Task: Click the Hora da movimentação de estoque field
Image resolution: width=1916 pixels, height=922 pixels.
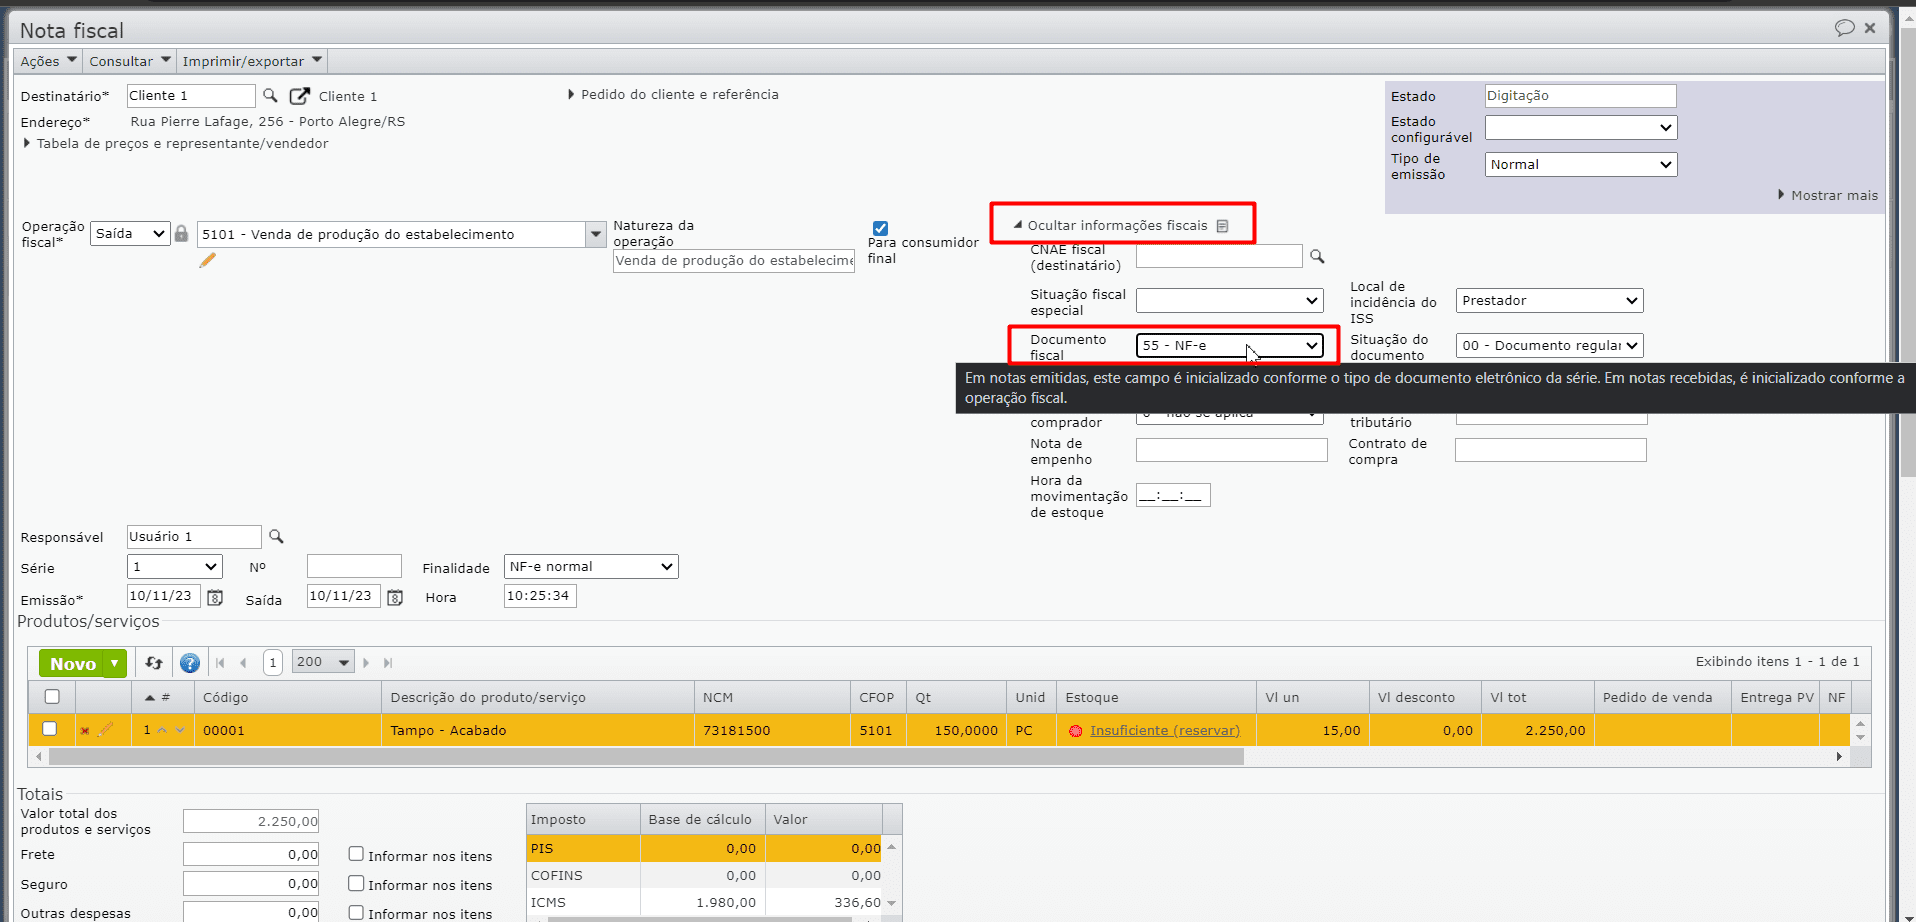Action: click(x=1173, y=495)
